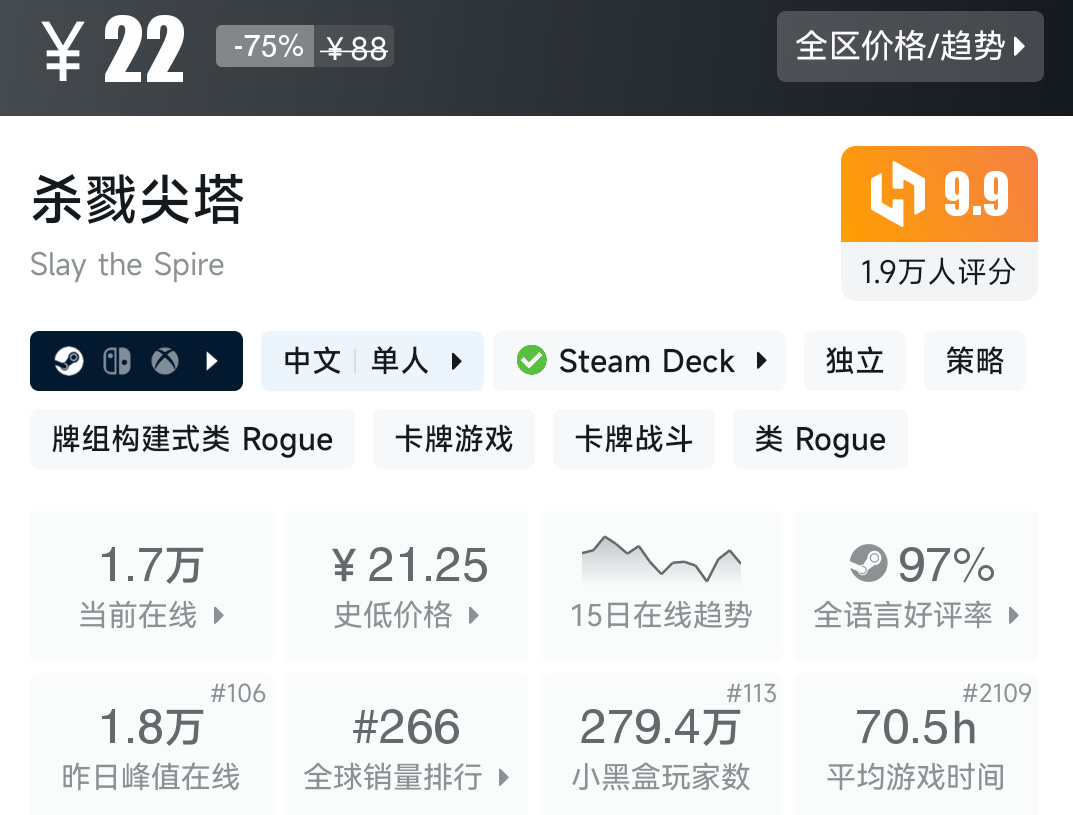Click the 杀戮尖塔 game title
The image size is (1073, 815).
(x=138, y=199)
